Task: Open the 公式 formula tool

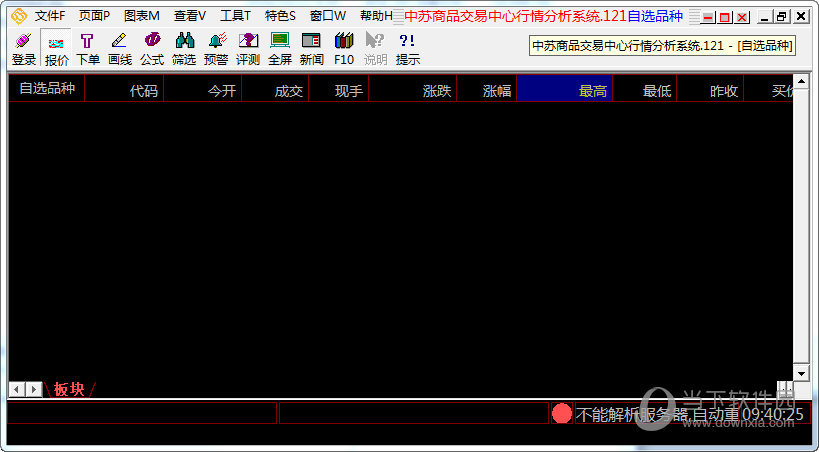Action: 152,49
